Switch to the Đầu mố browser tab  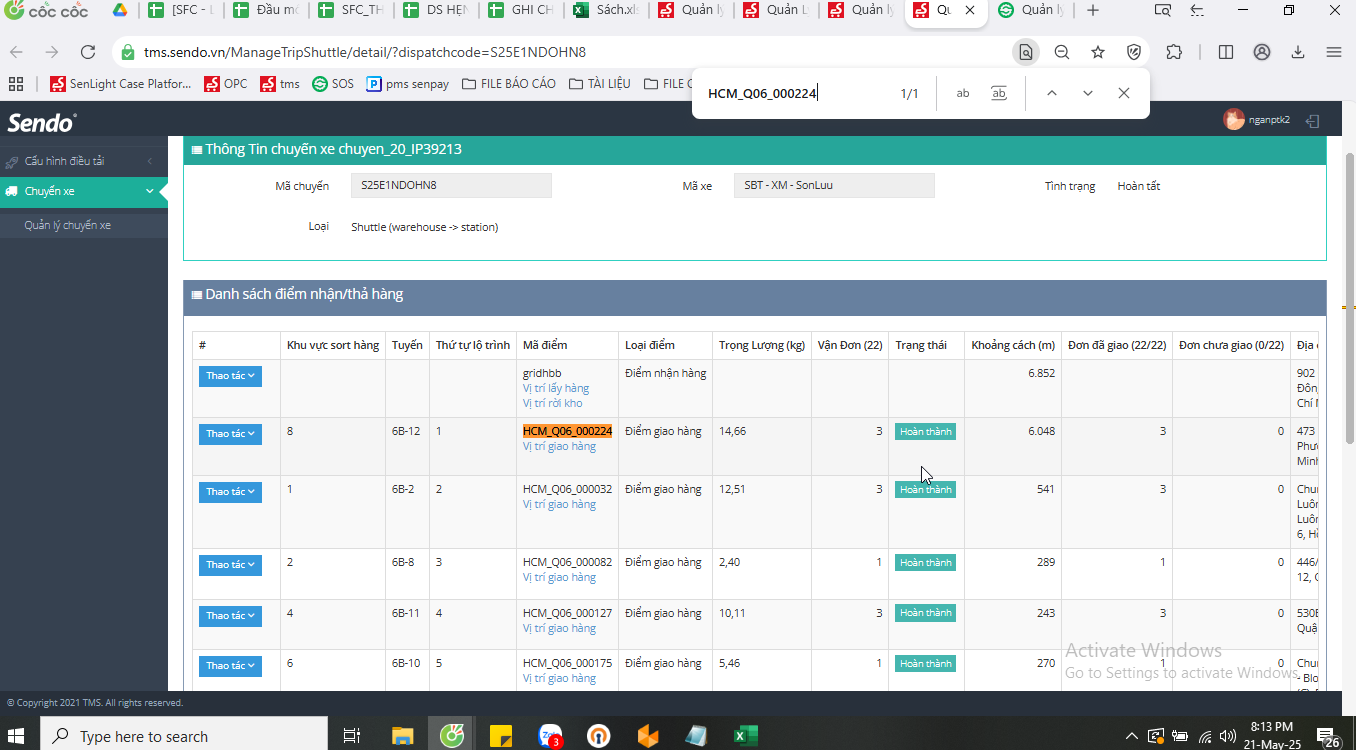pos(265,11)
